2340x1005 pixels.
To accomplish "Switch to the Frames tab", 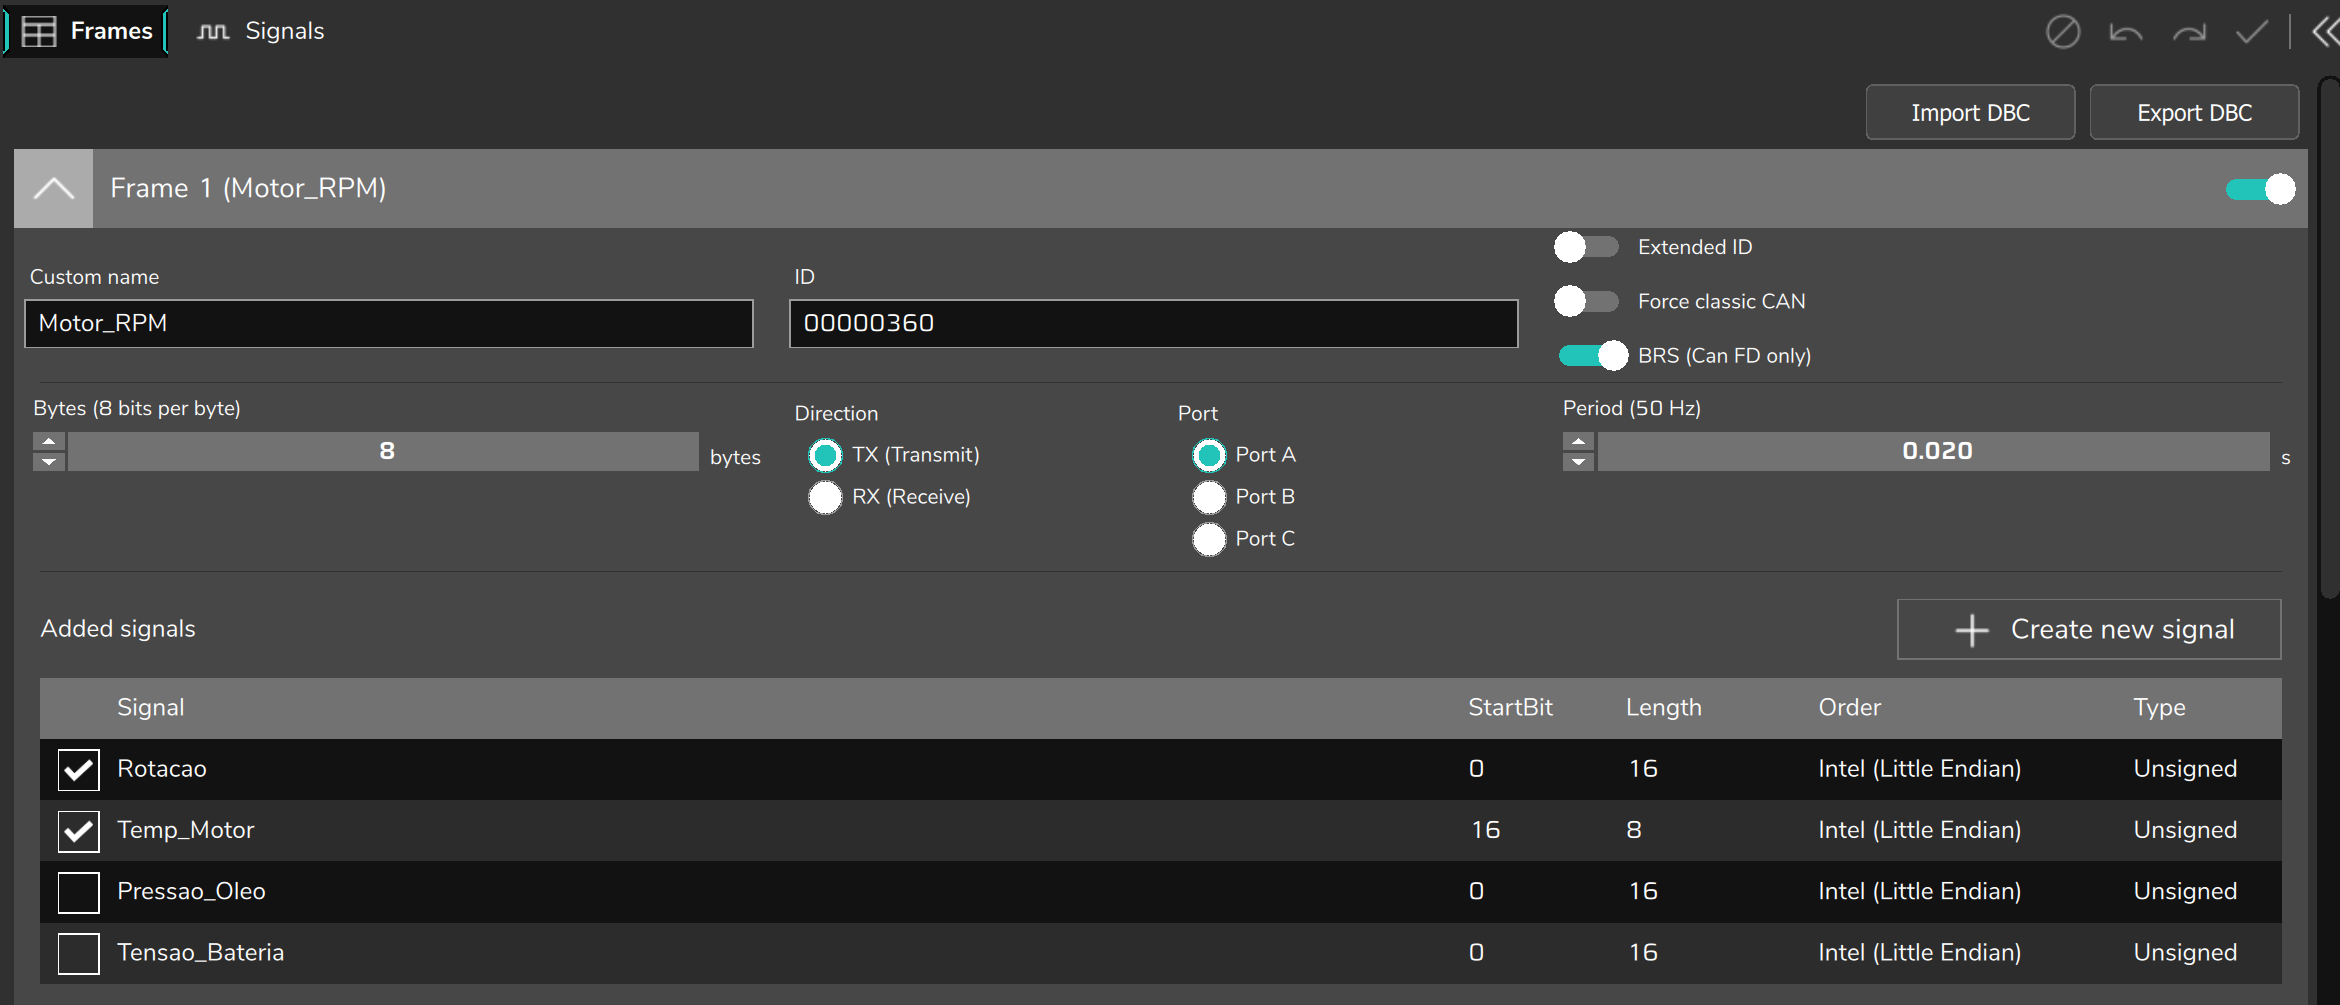I will [x=86, y=31].
